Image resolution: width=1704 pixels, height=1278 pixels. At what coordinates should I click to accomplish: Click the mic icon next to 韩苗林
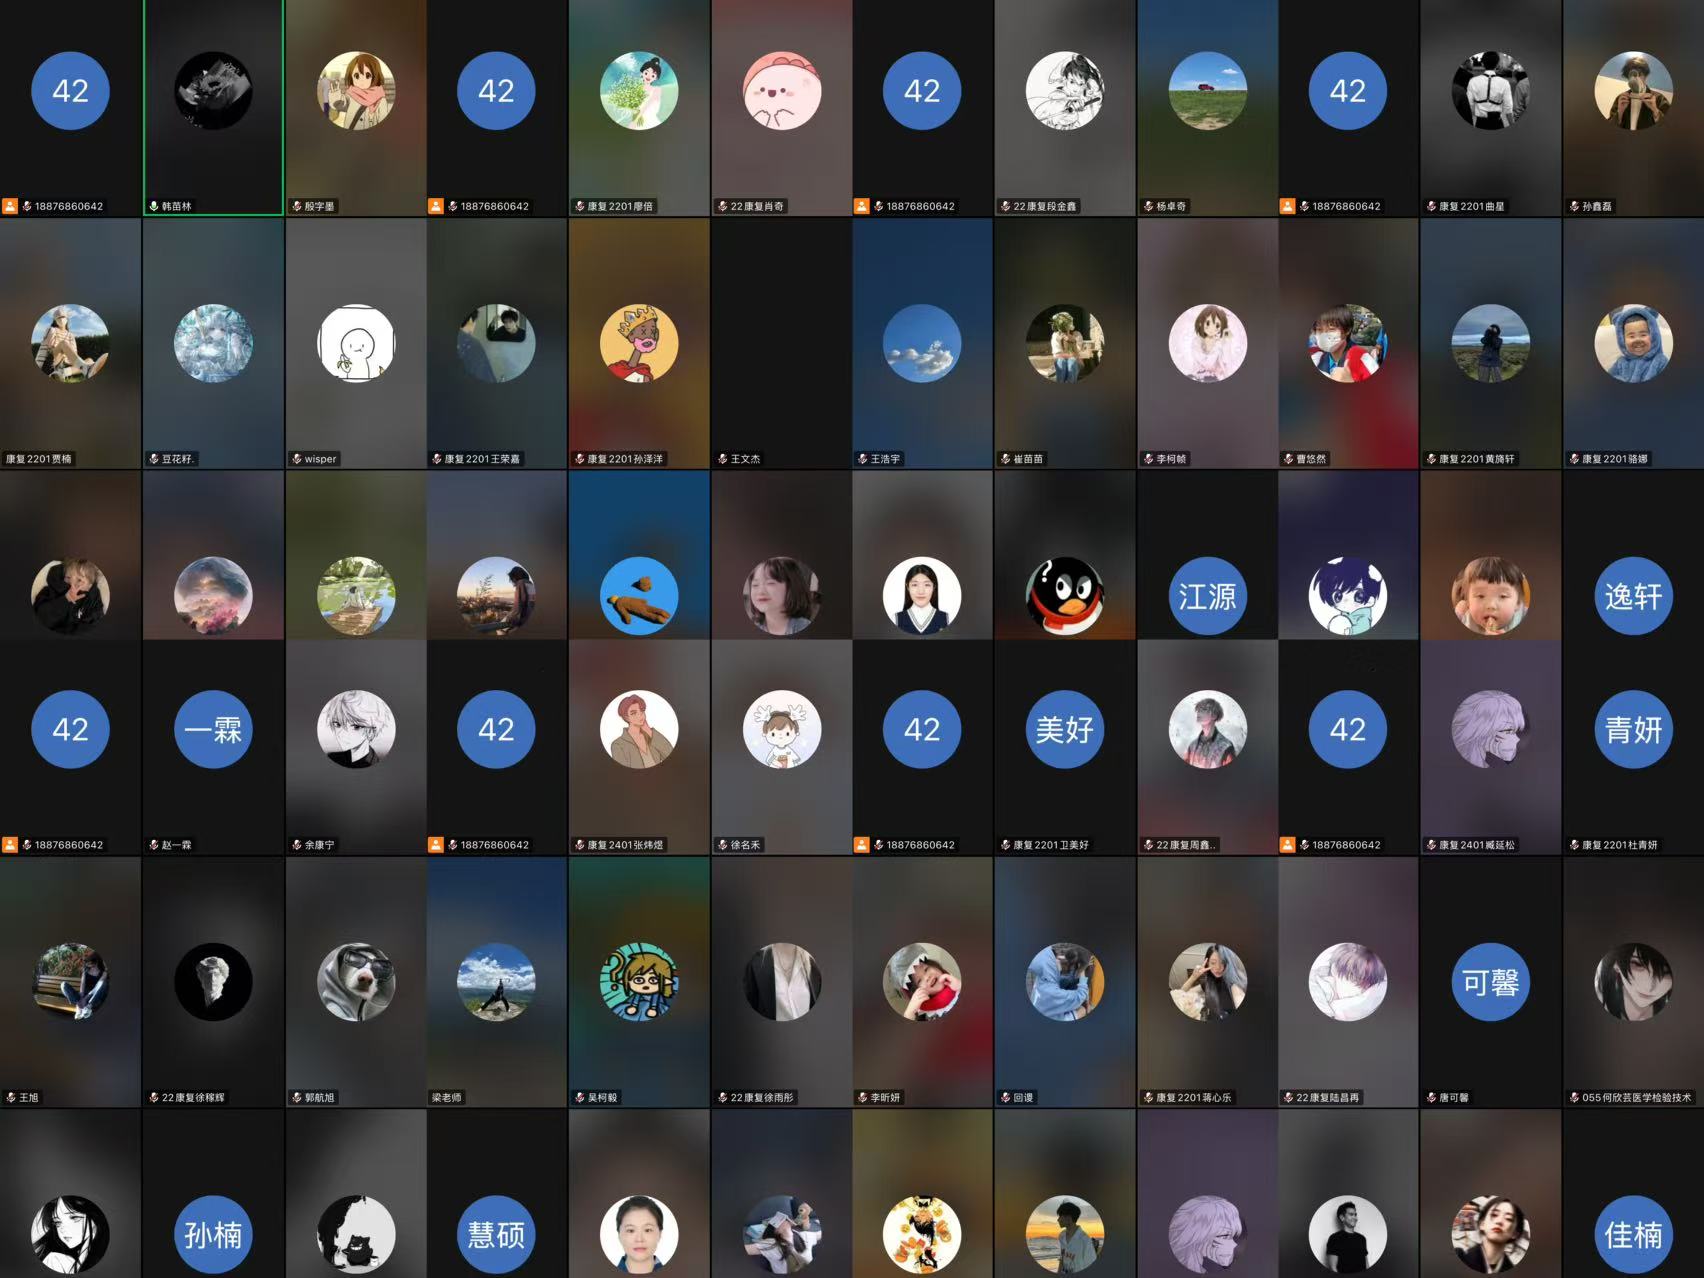tap(154, 206)
